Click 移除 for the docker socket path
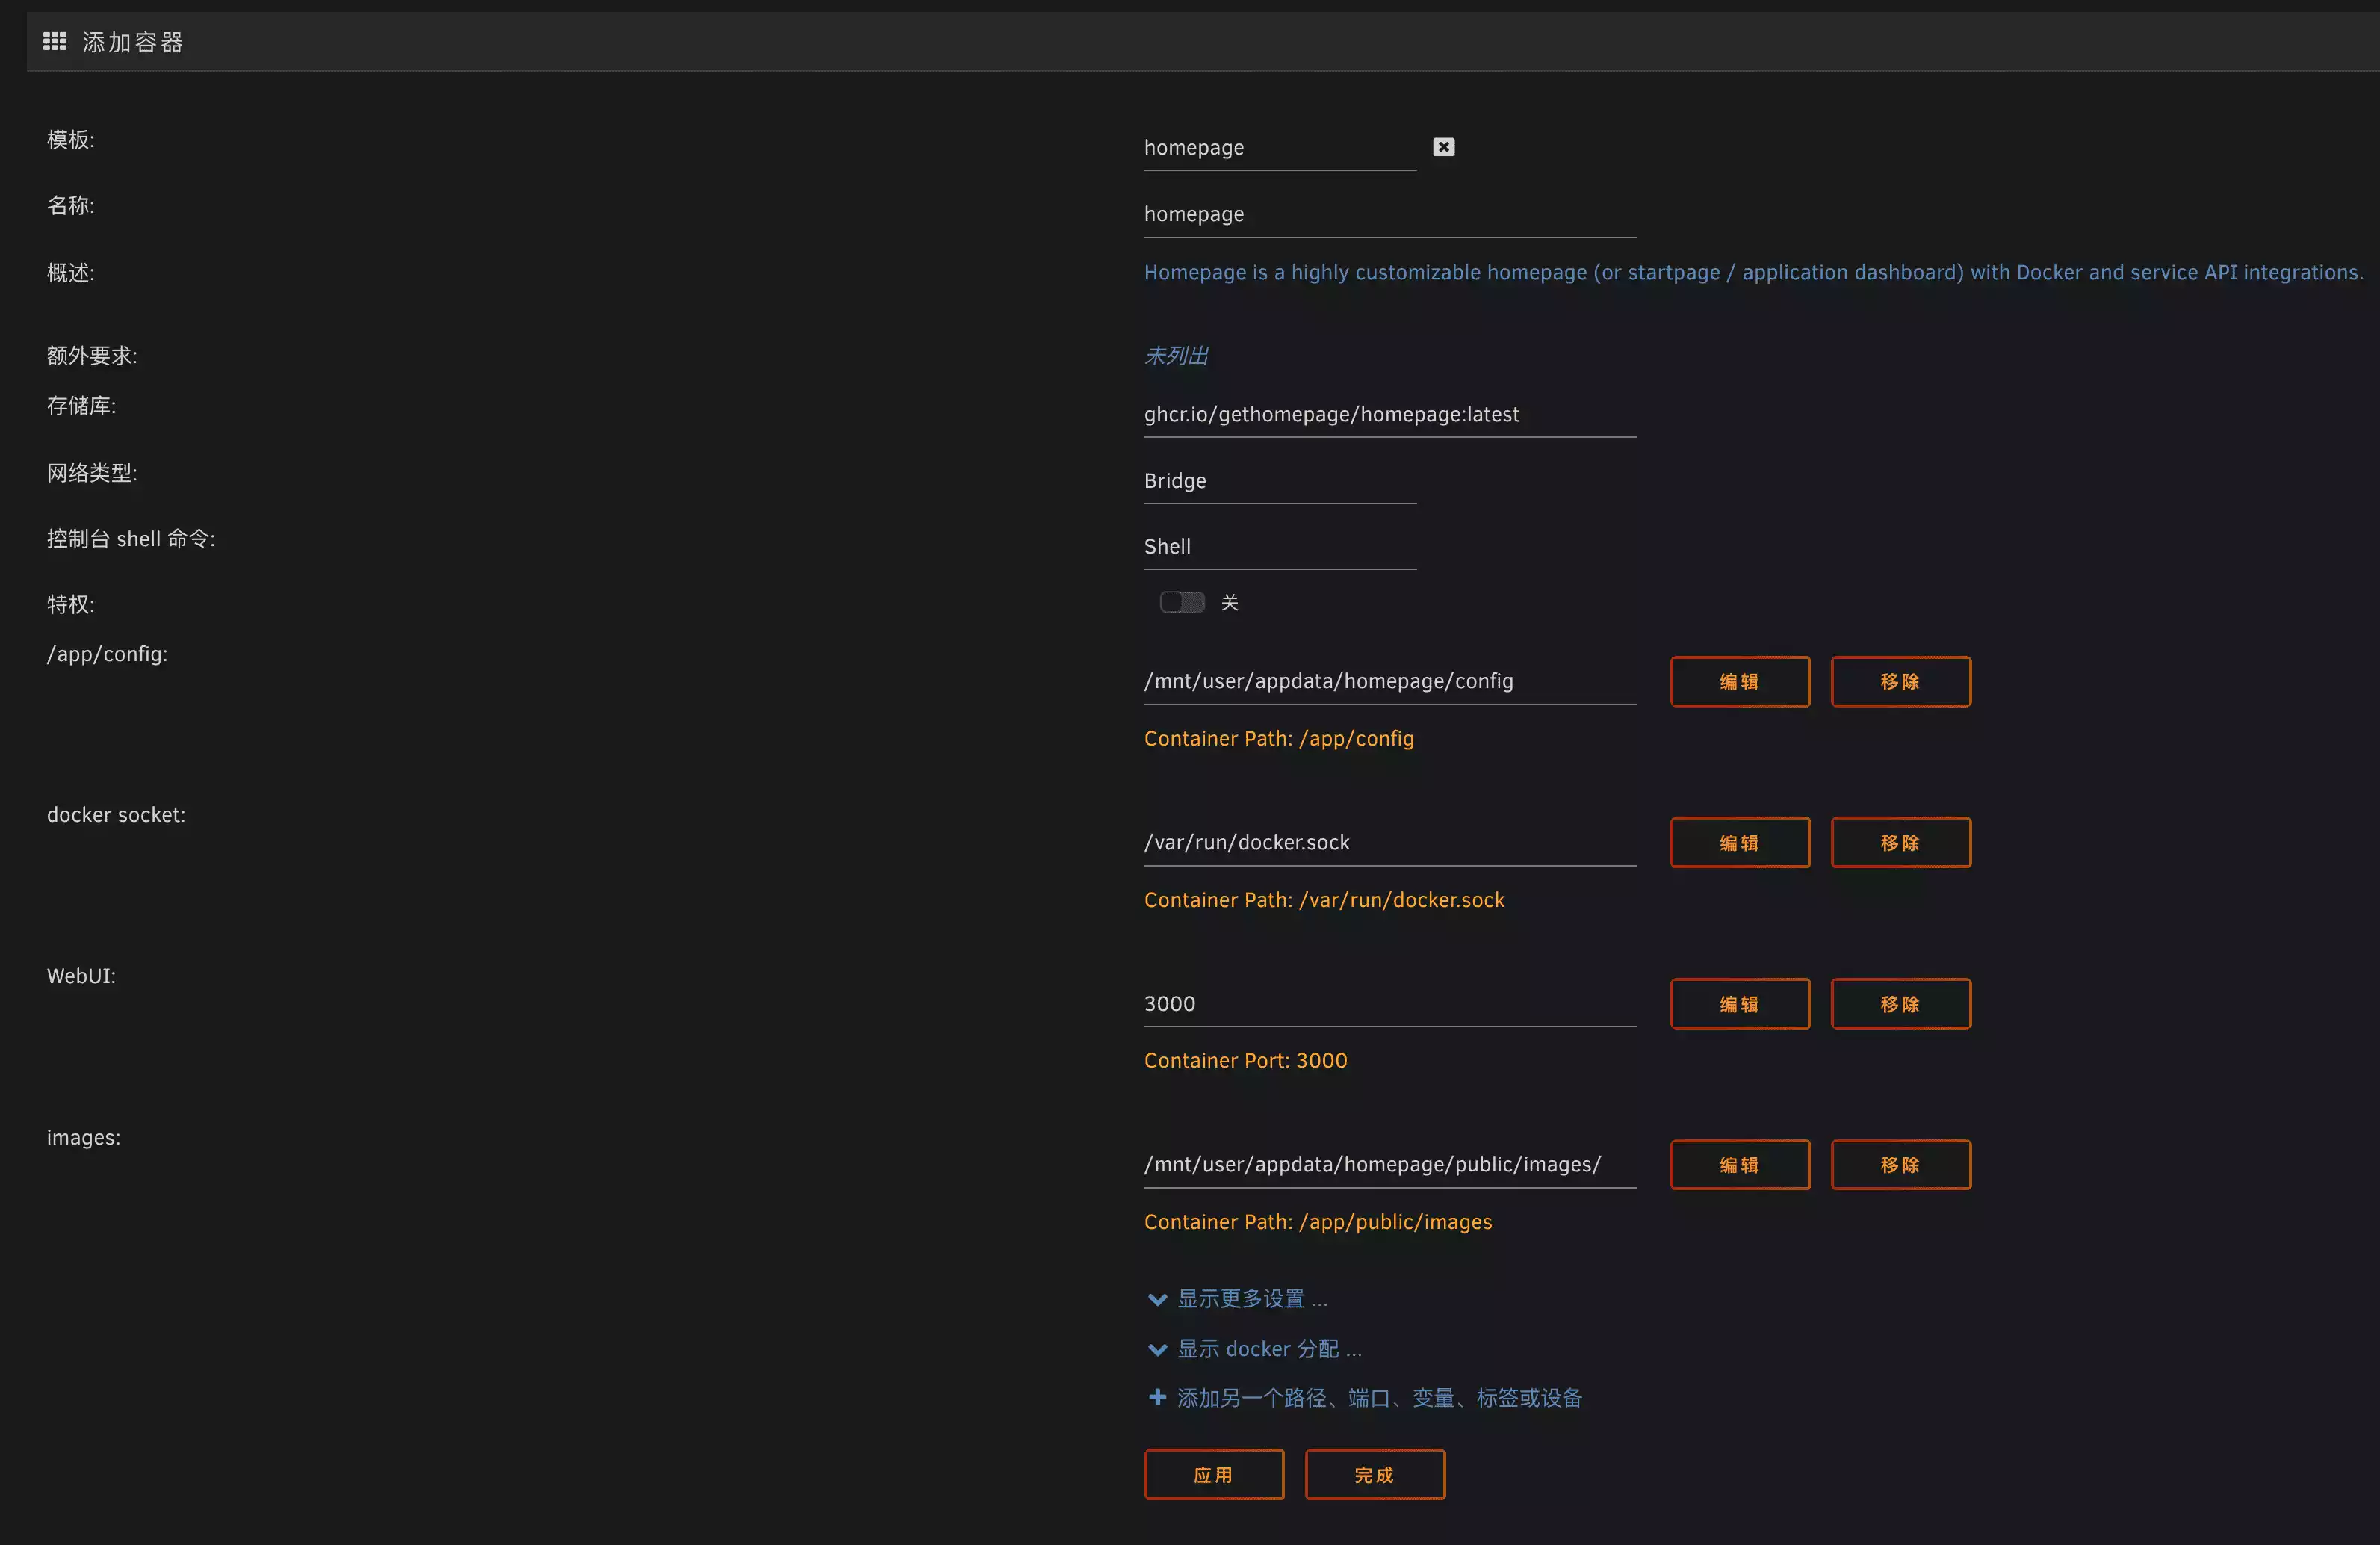 [x=1900, y=843]
